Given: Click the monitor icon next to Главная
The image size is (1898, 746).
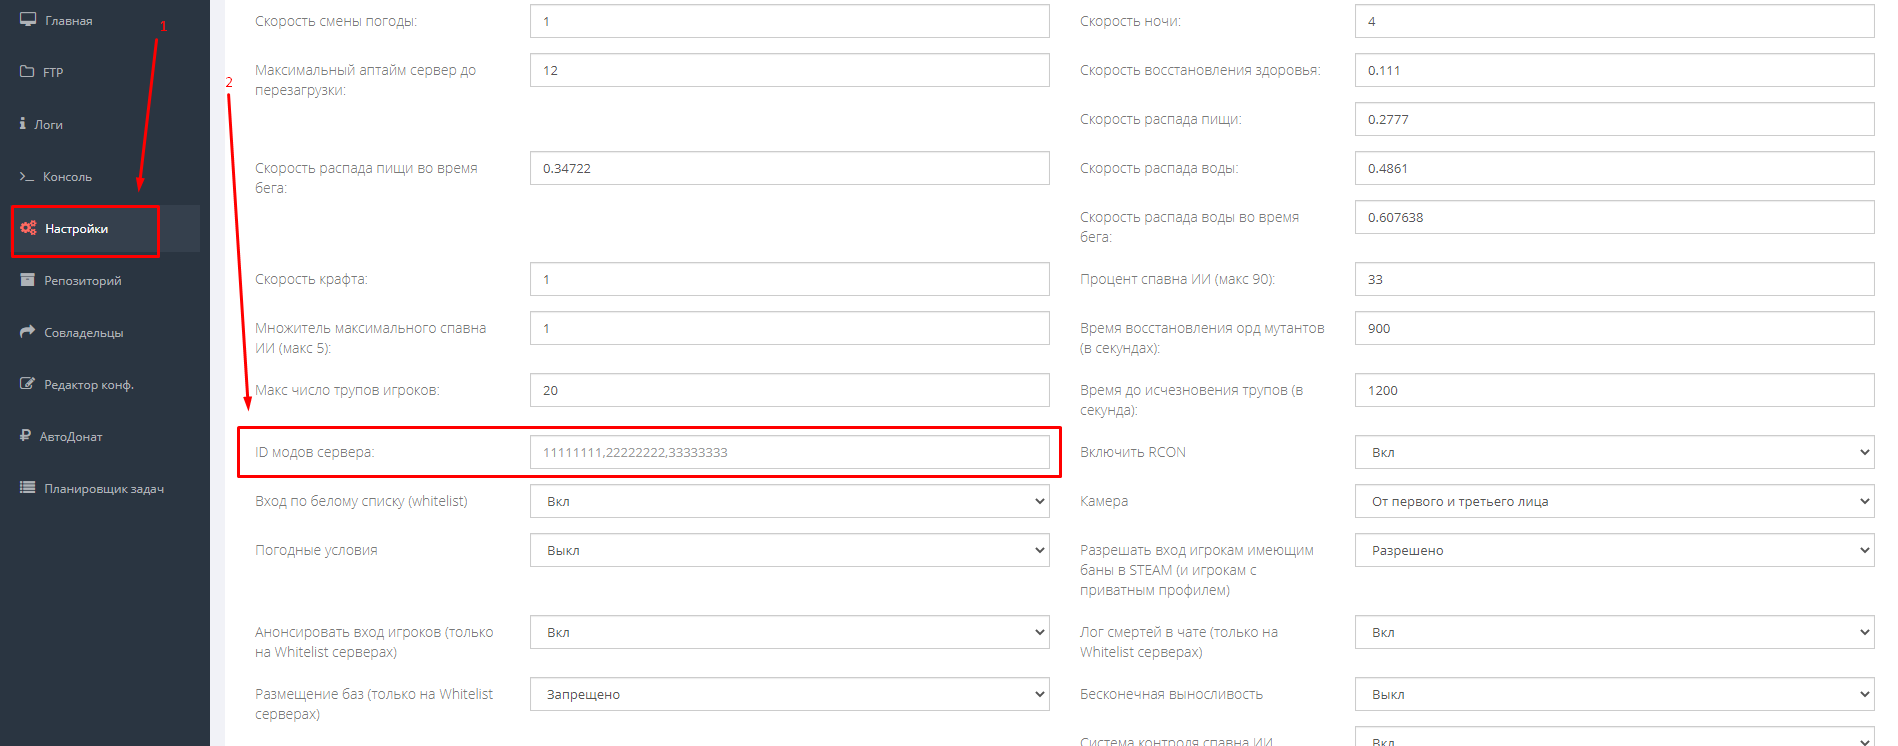Looking at the screenshot, I should coord(28,20).
